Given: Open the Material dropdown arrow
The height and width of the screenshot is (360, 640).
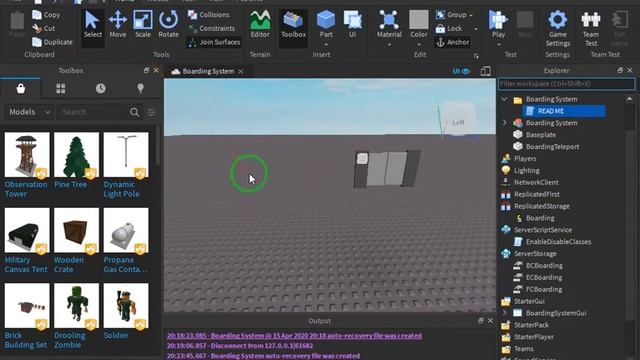Looking at the screenshot, I should pyautogui.click(x=389, y=44).
